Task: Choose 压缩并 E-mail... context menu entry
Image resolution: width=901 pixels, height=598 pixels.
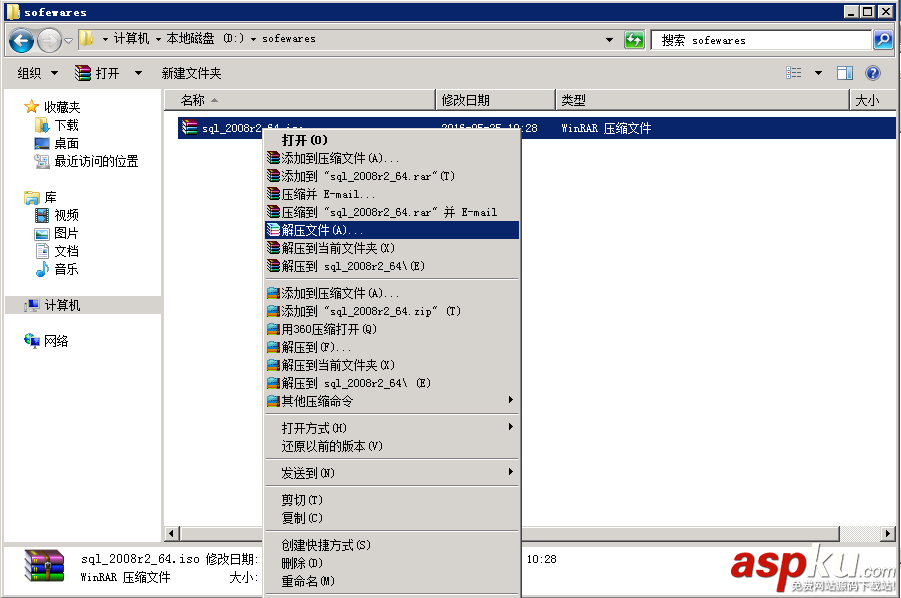Action: 392,194
